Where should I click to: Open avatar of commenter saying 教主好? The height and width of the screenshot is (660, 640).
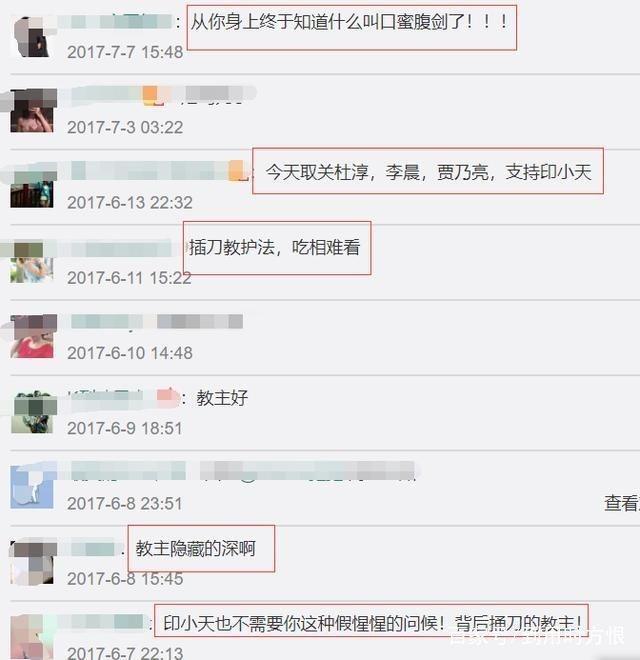coord(32,412)
